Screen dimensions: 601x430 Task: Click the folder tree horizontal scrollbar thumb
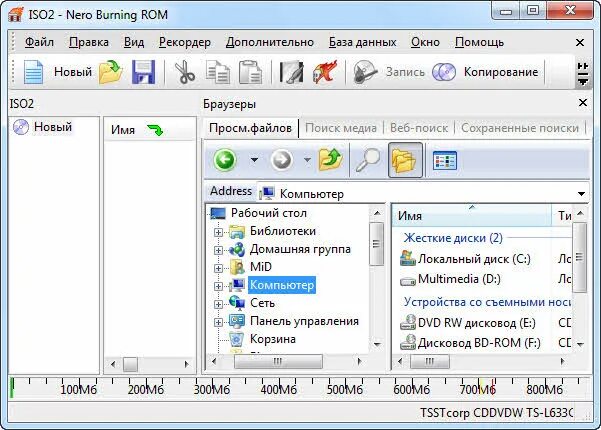pos(278,361)
